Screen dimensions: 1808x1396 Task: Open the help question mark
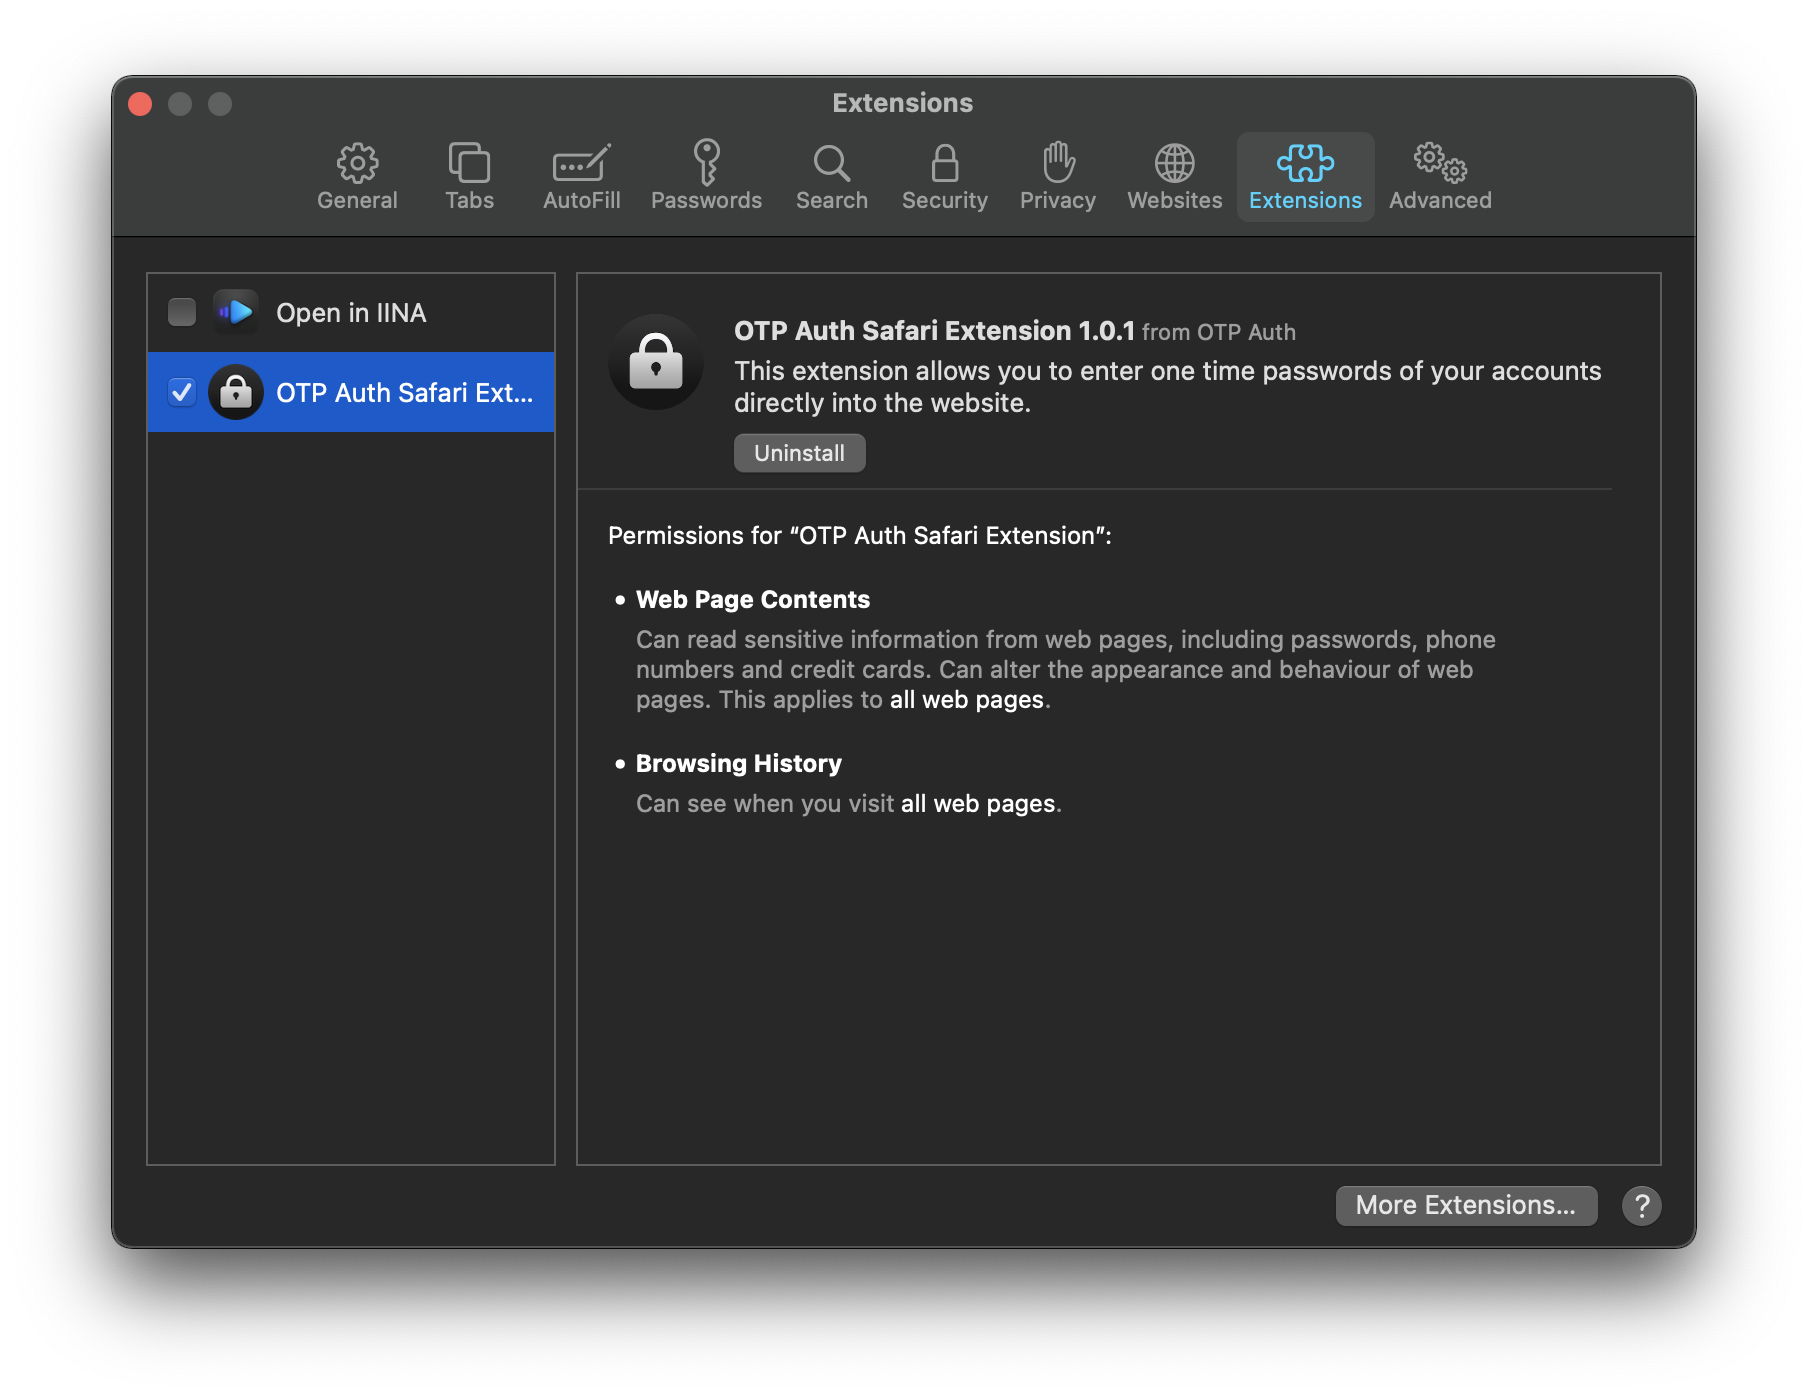1641,1205
